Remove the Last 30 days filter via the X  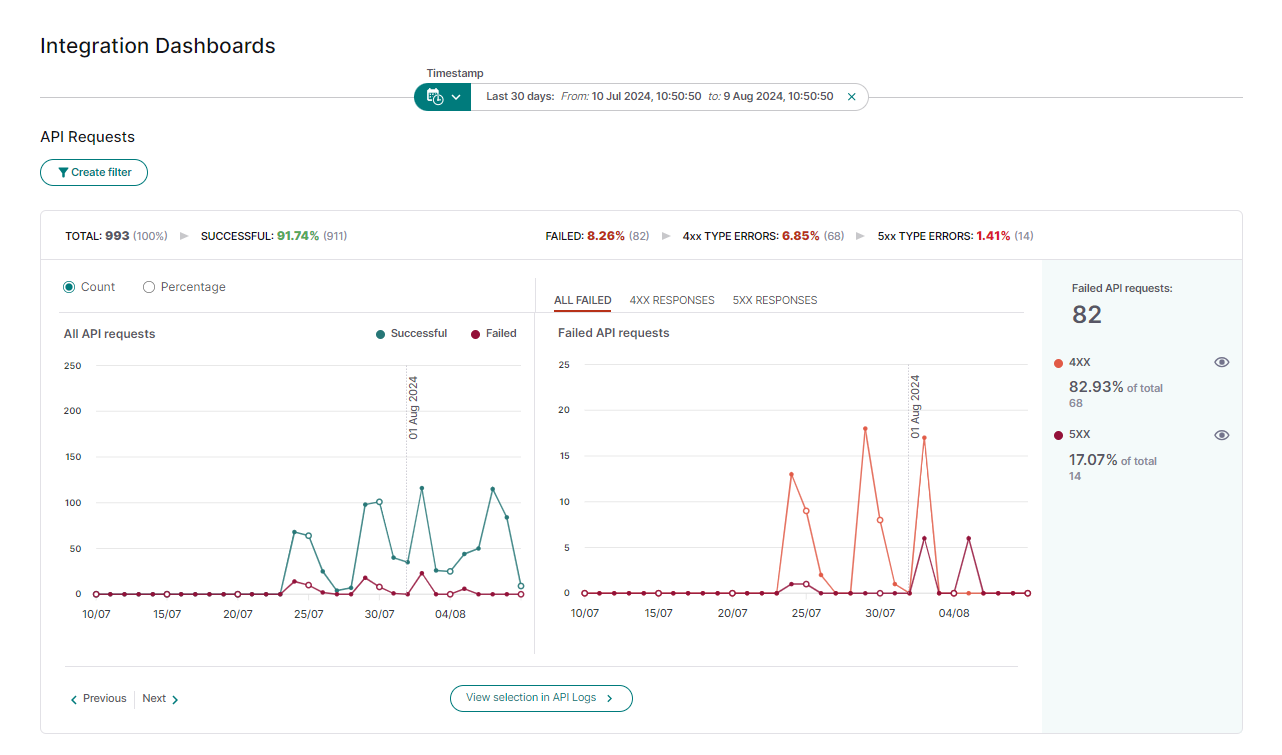coord(851,96)
